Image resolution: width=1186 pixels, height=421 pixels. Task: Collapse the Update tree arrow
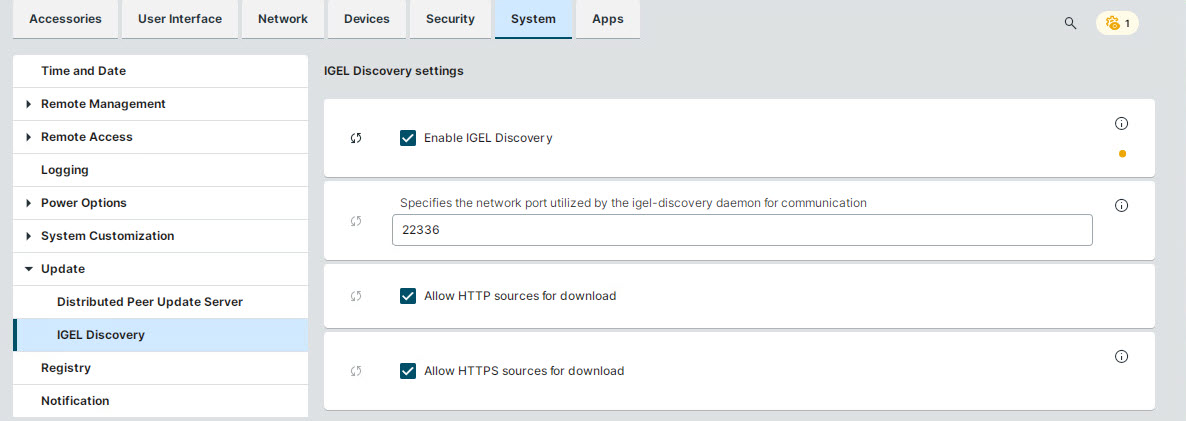click(x=29, y=269)
